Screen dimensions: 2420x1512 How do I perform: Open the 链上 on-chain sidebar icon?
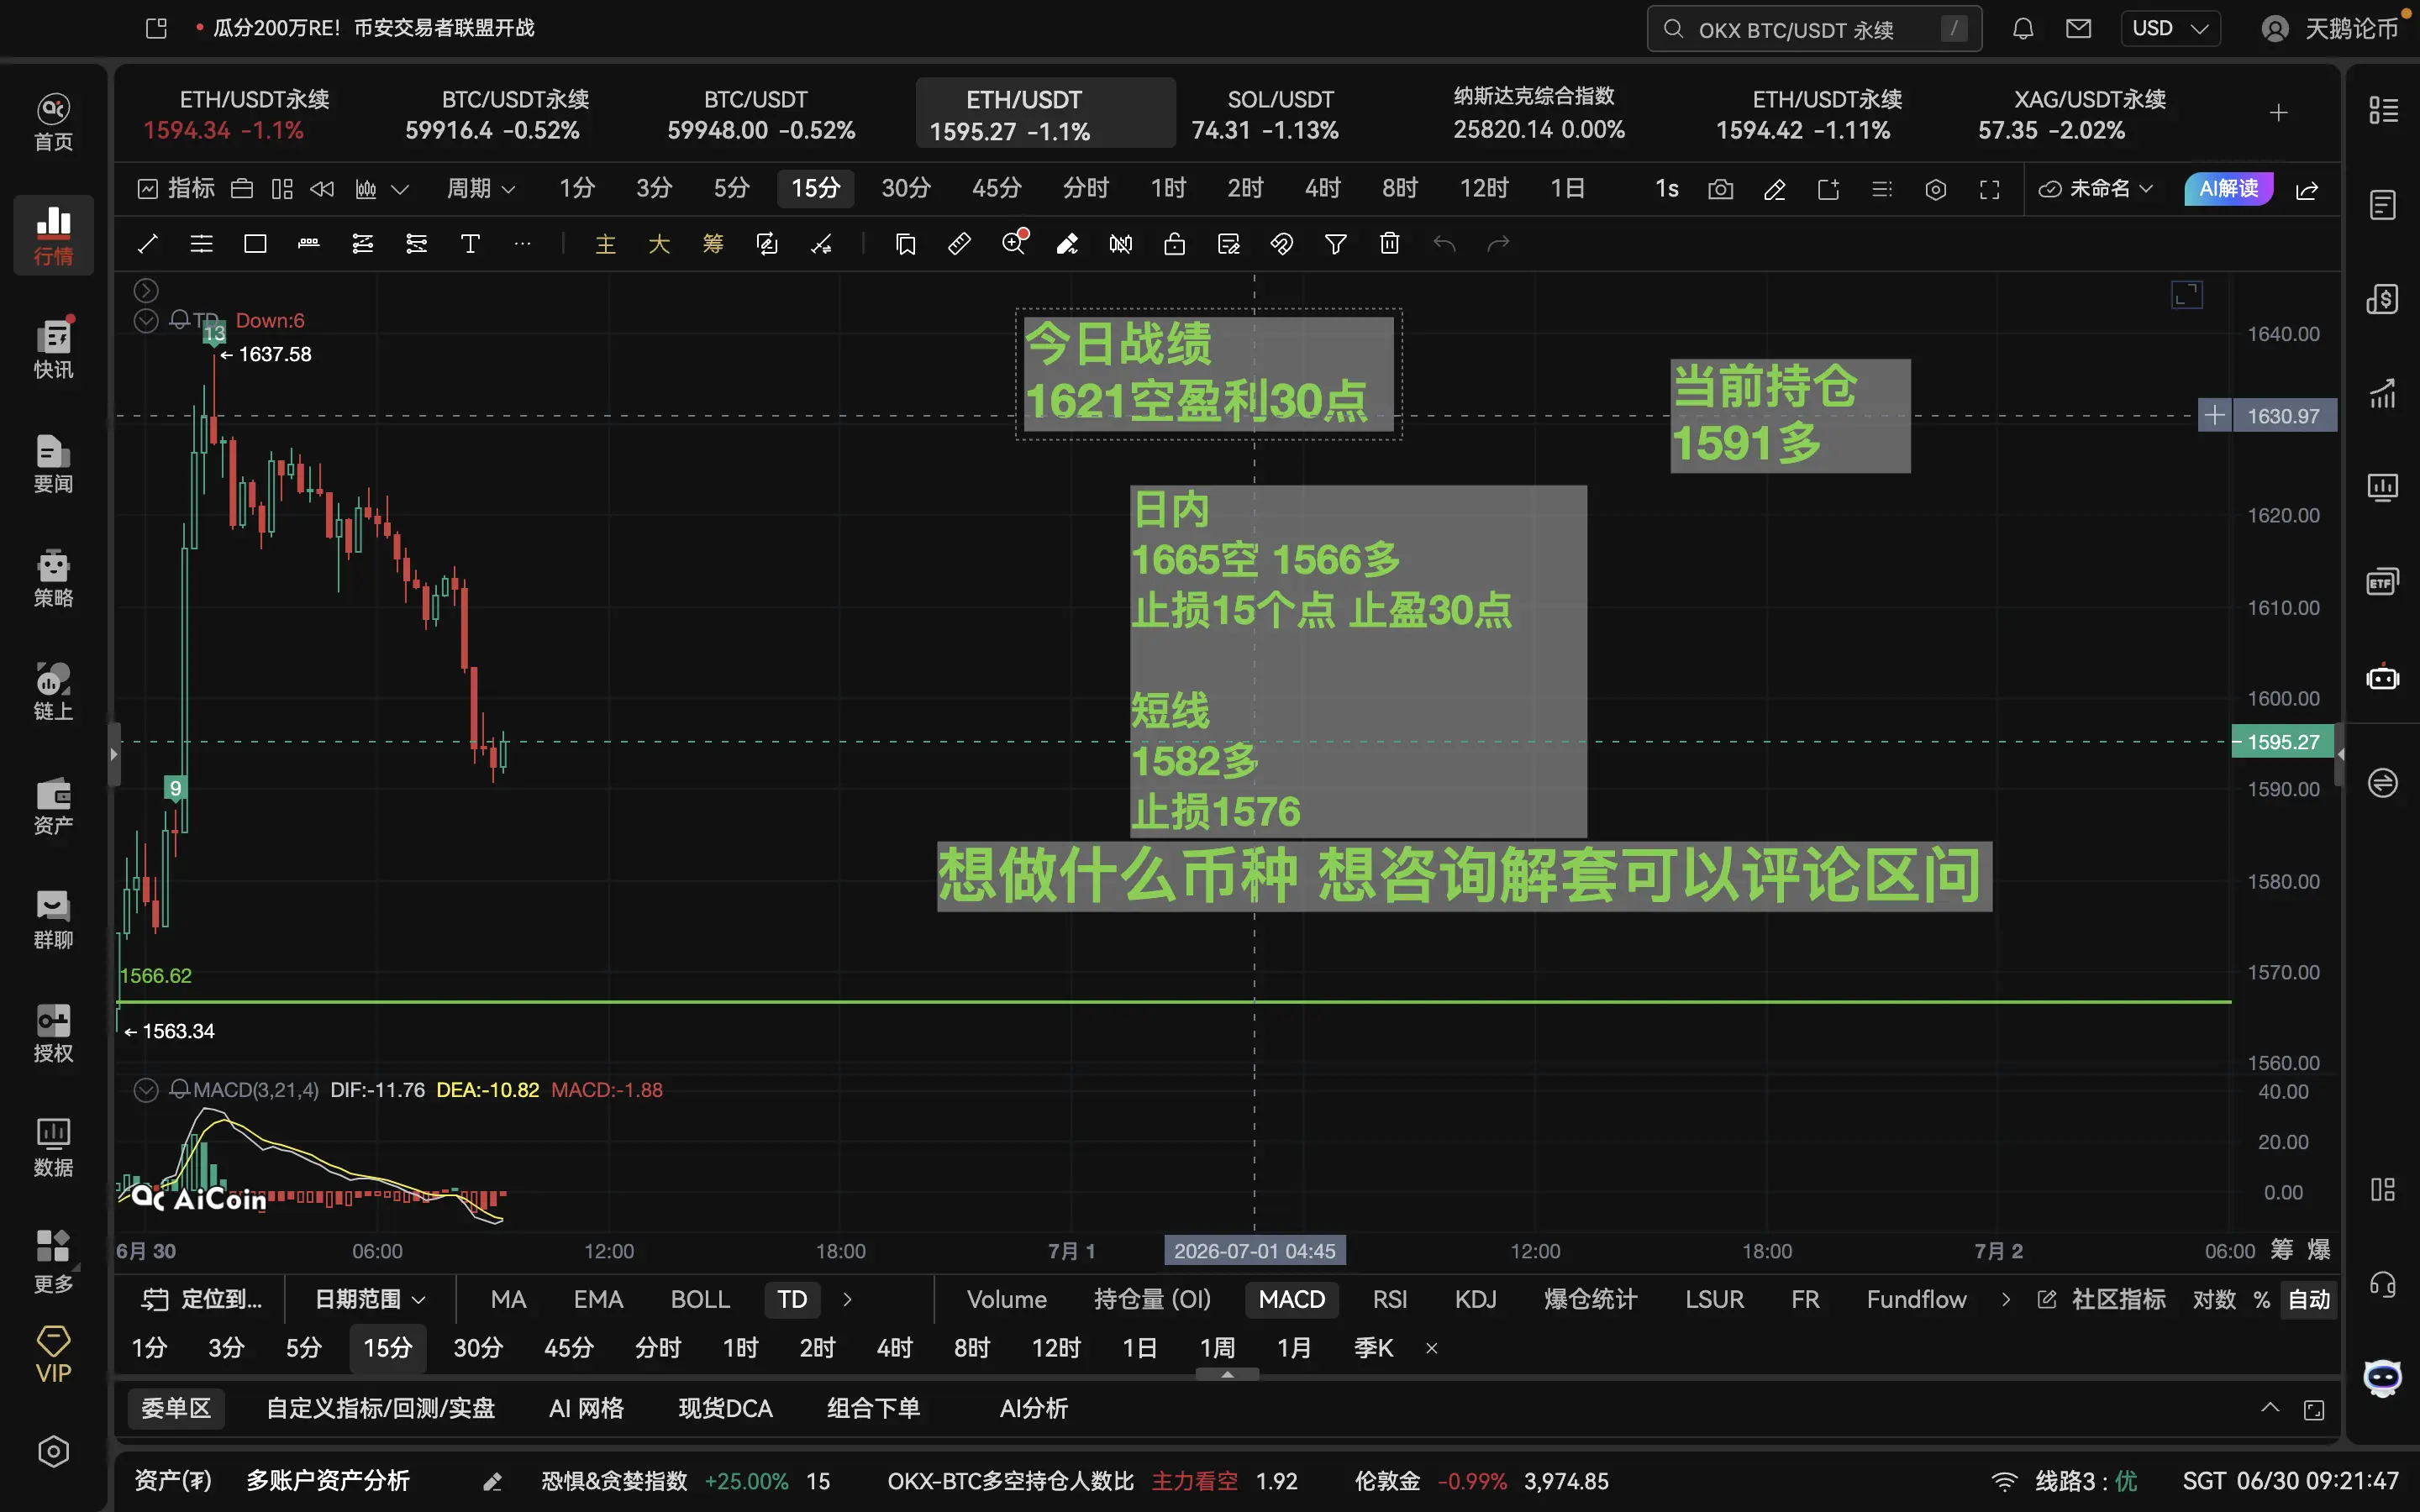(53, 691)
